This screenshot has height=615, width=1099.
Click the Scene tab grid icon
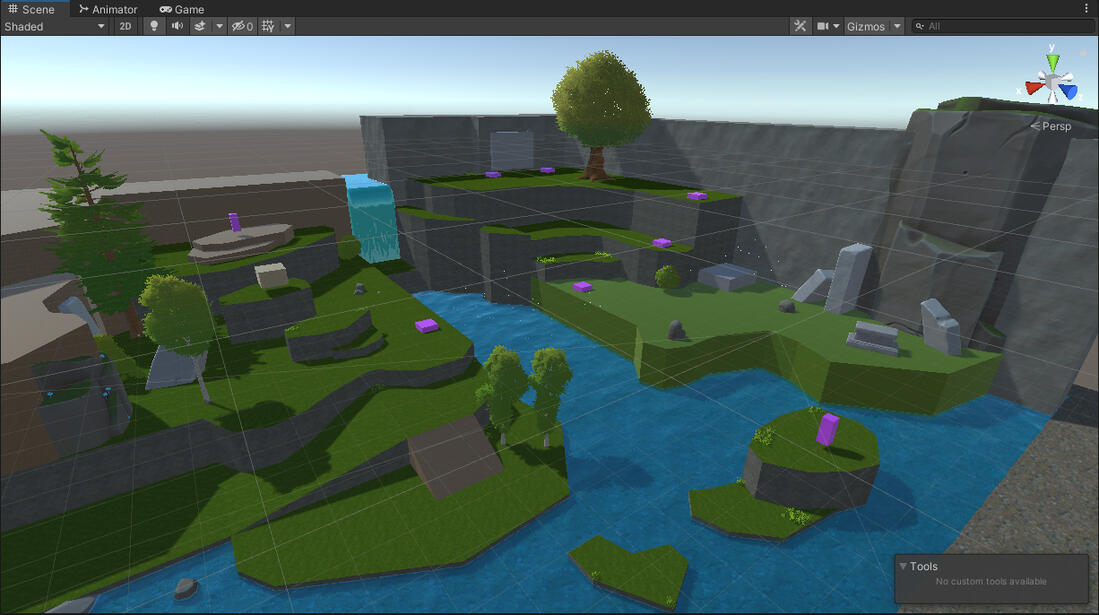[x=13, y=8]
